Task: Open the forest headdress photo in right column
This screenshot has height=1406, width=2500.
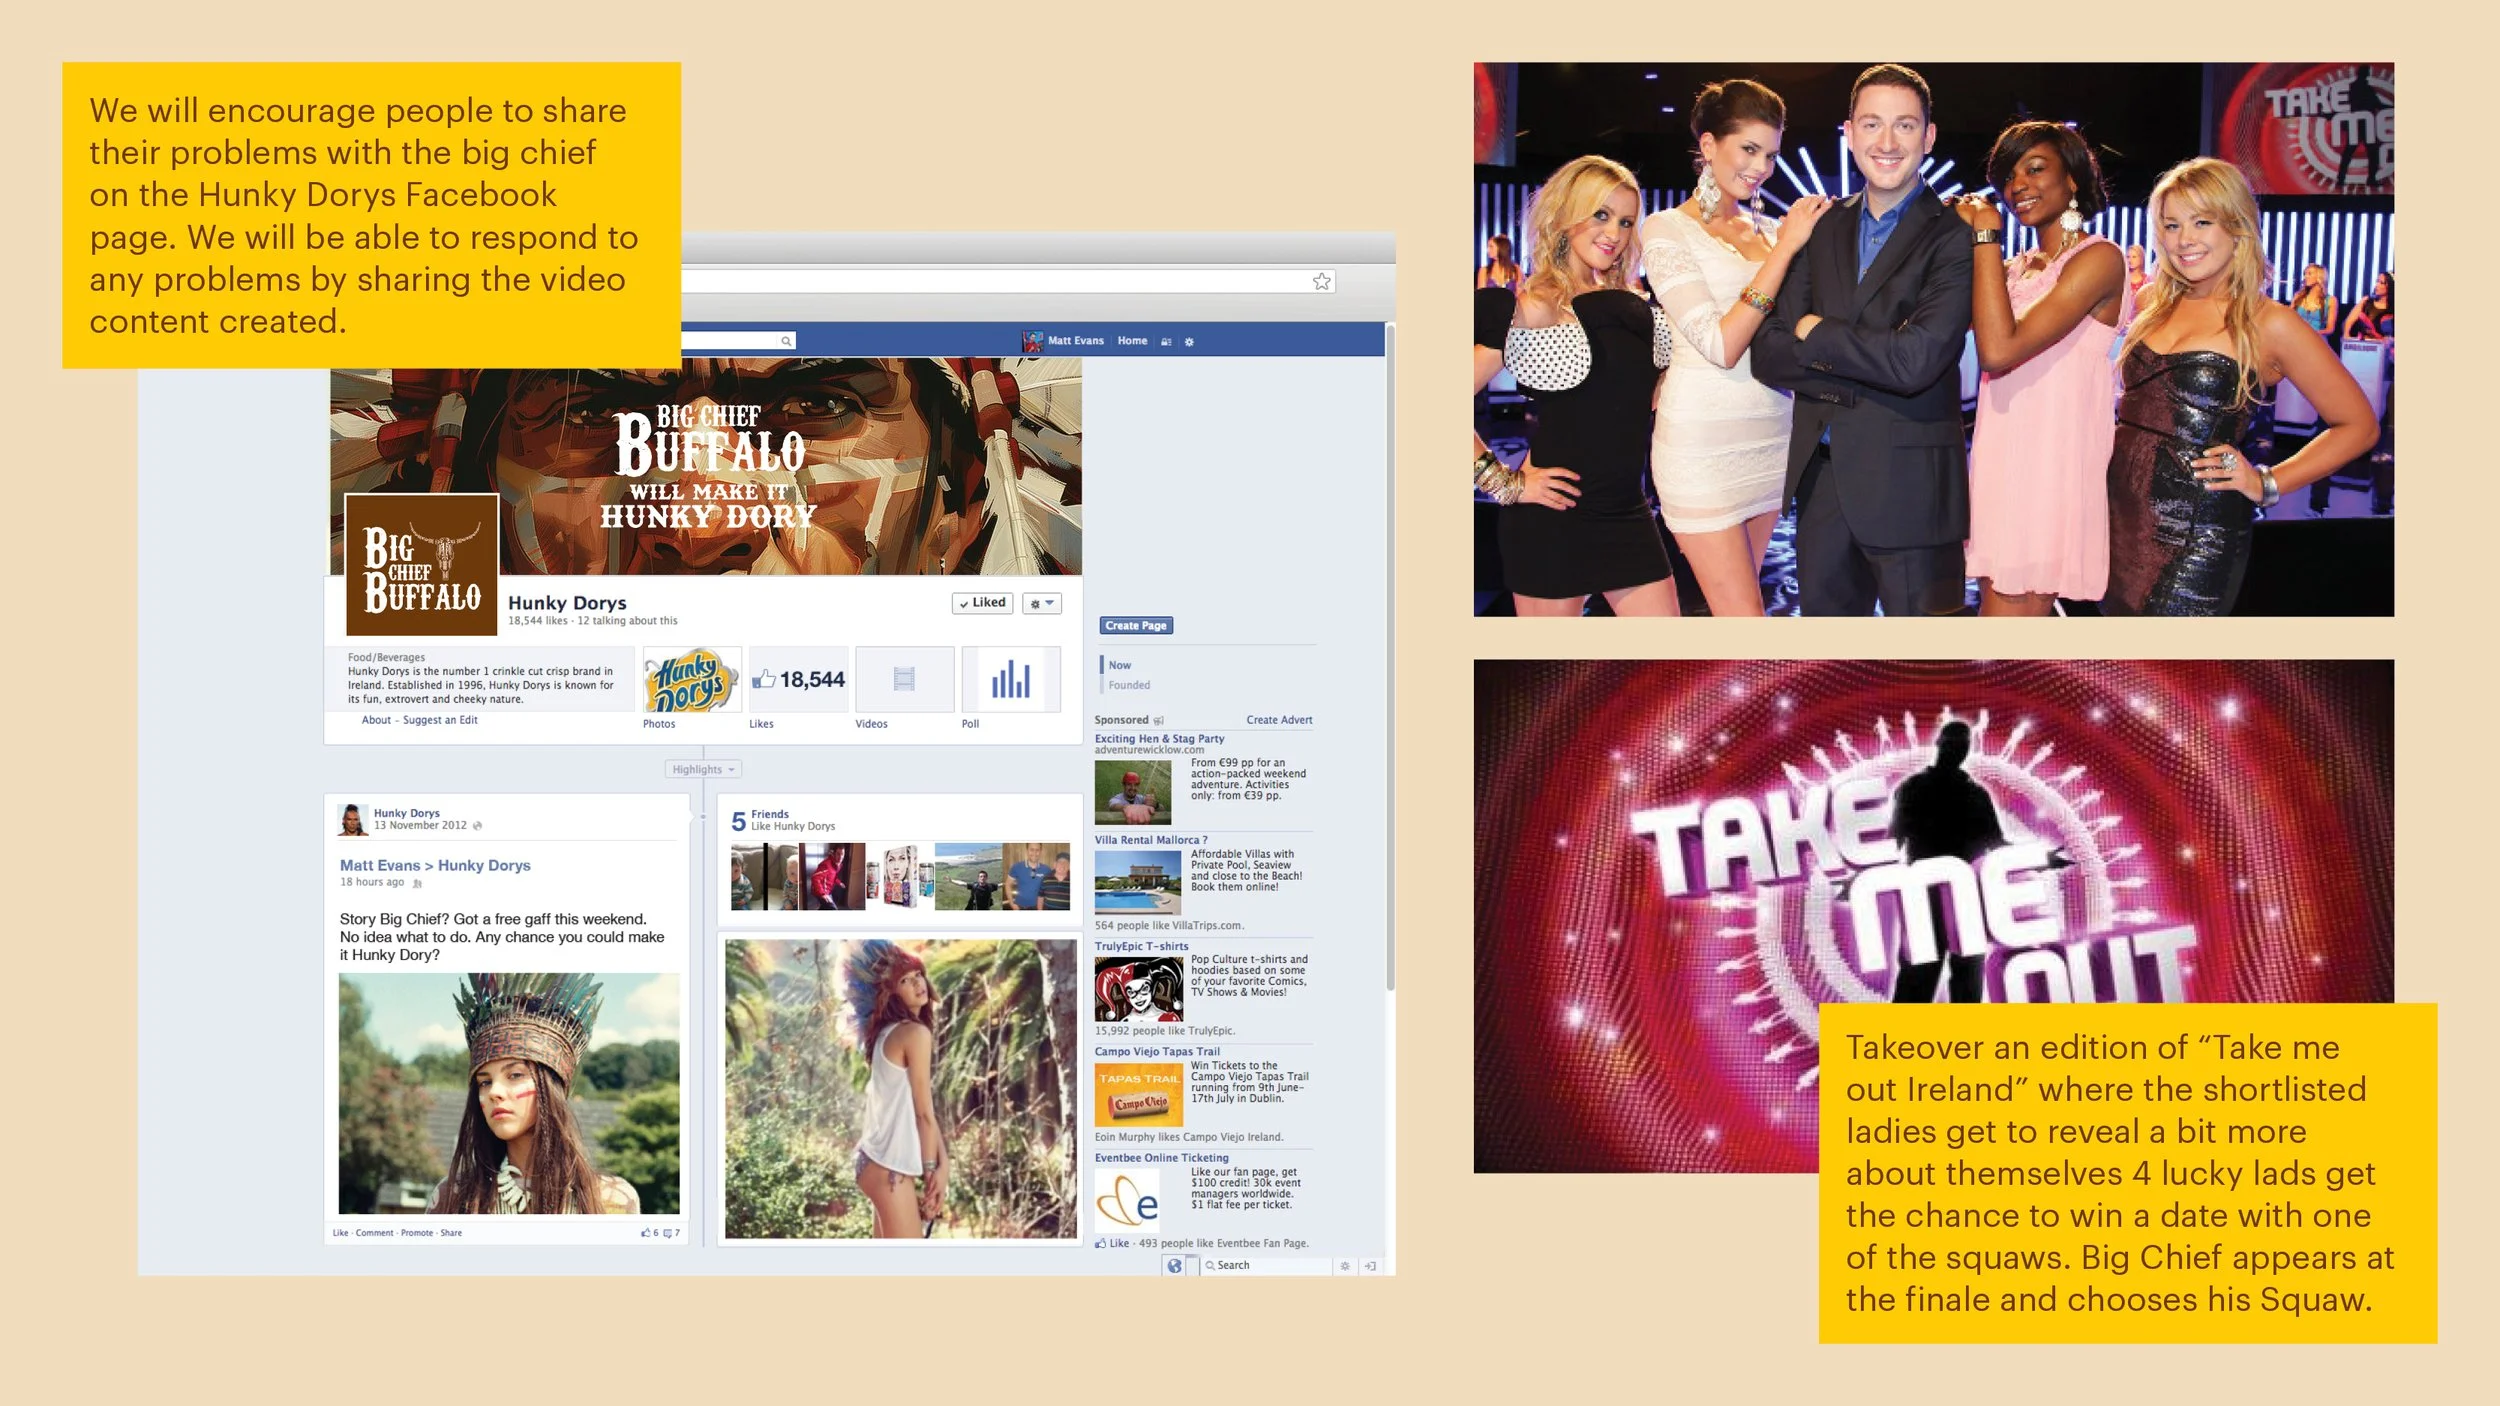Action: coord(901,1088)
